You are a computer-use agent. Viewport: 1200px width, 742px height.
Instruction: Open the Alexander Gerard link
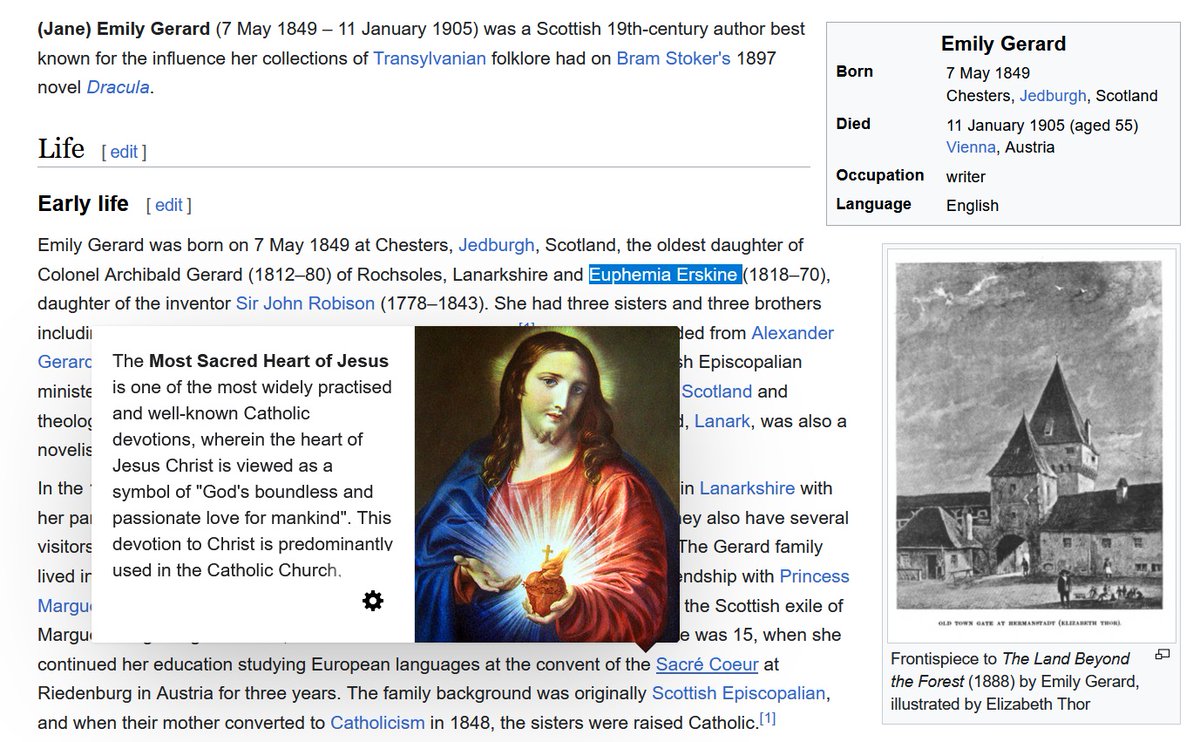coord(788,332)
